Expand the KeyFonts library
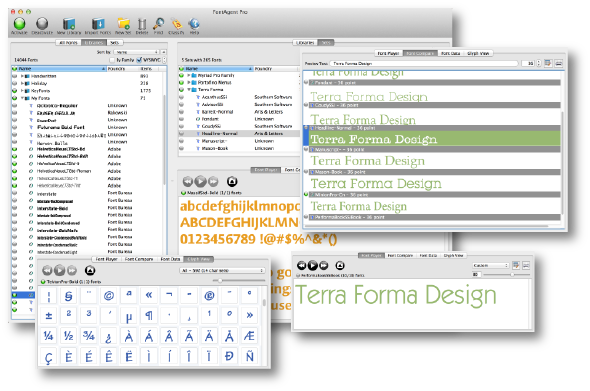 tap(22, 91)
